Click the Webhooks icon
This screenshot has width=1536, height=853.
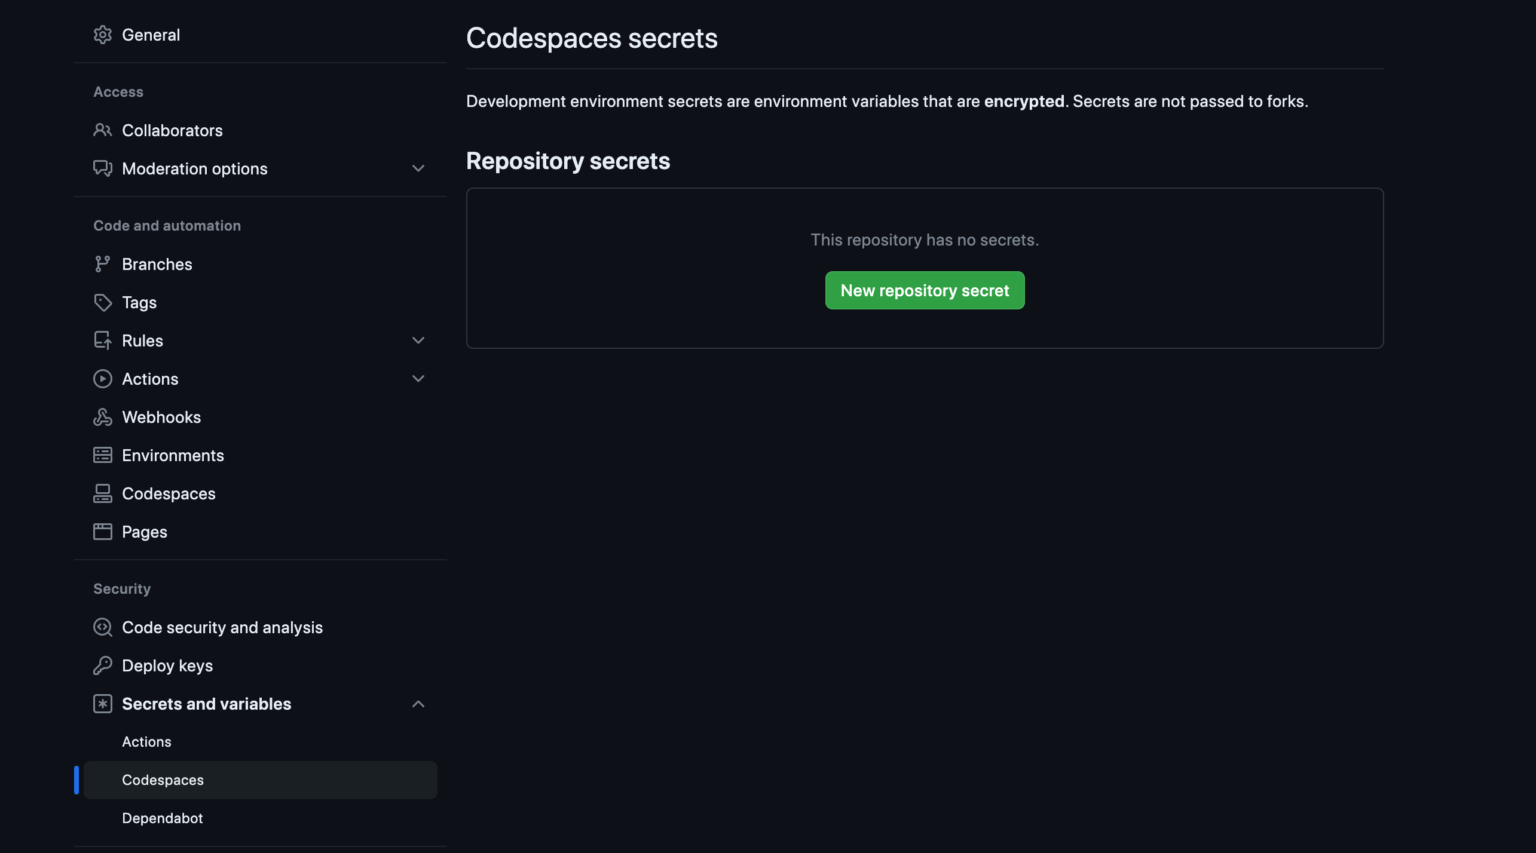(103, 417)
